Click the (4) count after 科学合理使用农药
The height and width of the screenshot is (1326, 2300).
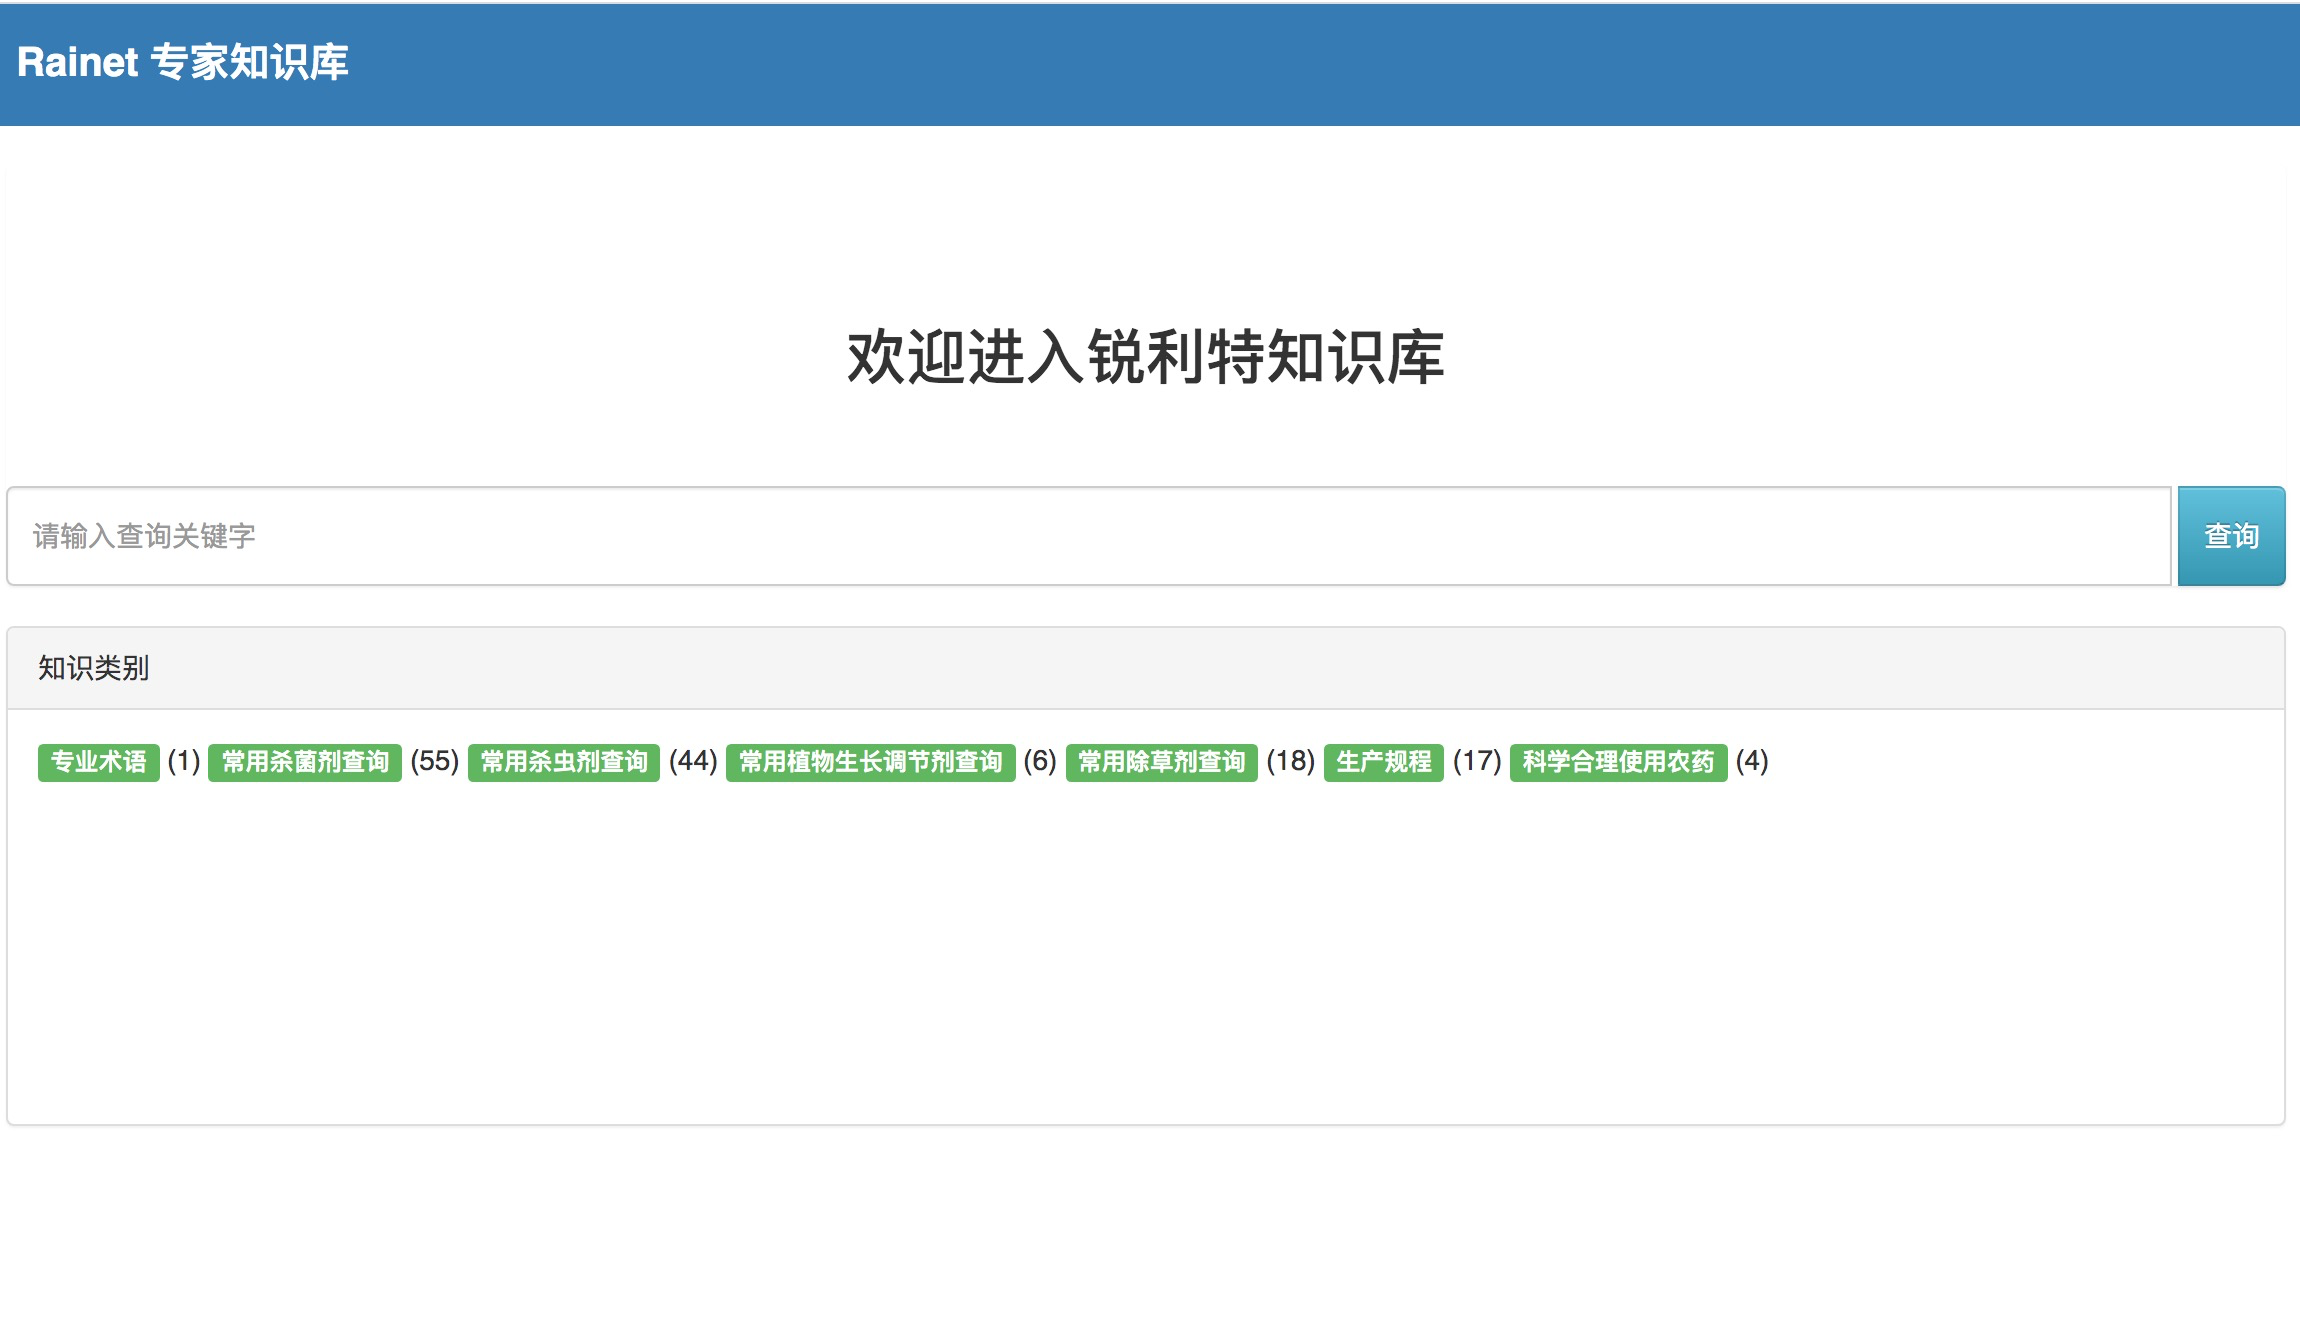click(x=1752, y=761)
